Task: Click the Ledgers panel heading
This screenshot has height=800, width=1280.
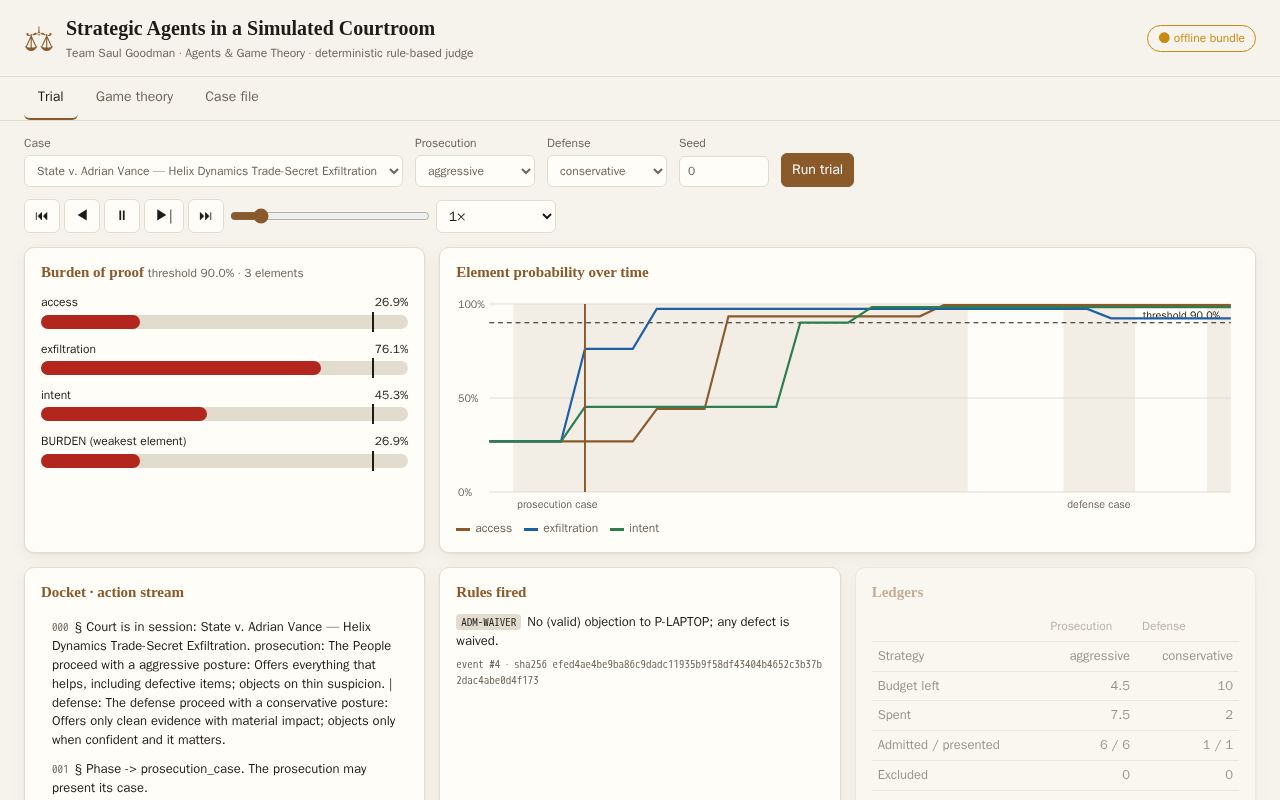Action: [x=897, y=592]
